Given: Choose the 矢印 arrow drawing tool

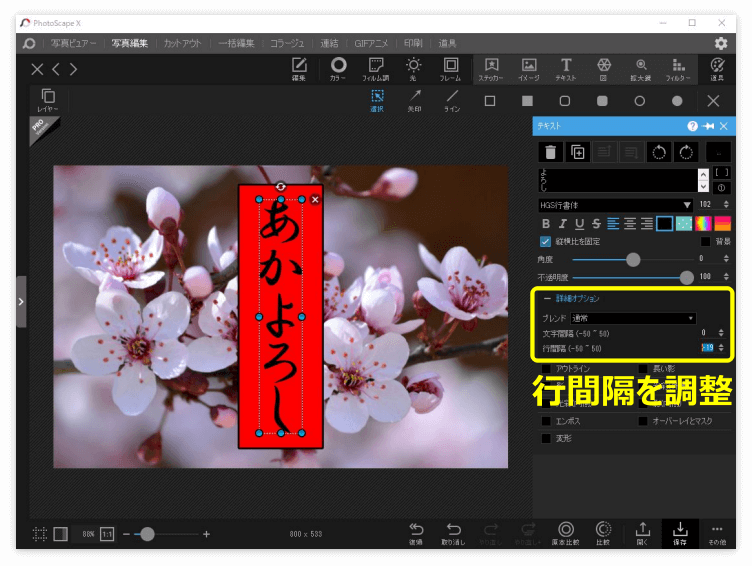Looking at the screenshot, I should tap(414, 101).
